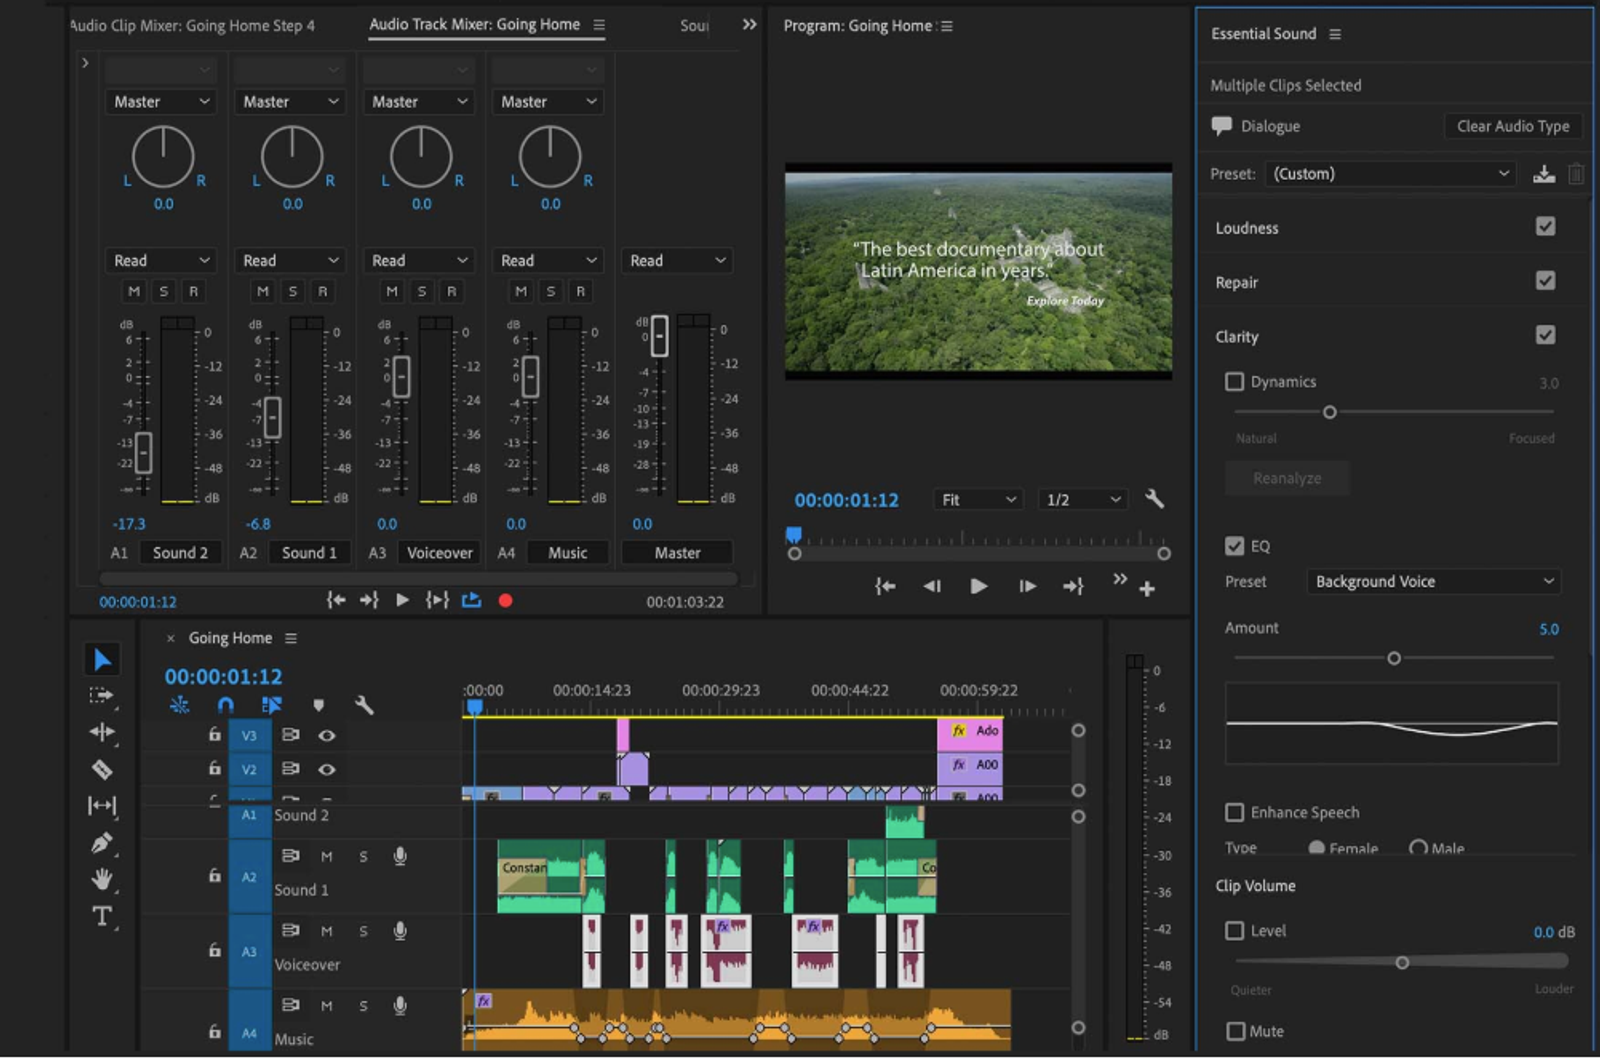Select the Track Select Forward tool
1600x1063 pixels.
101,696
